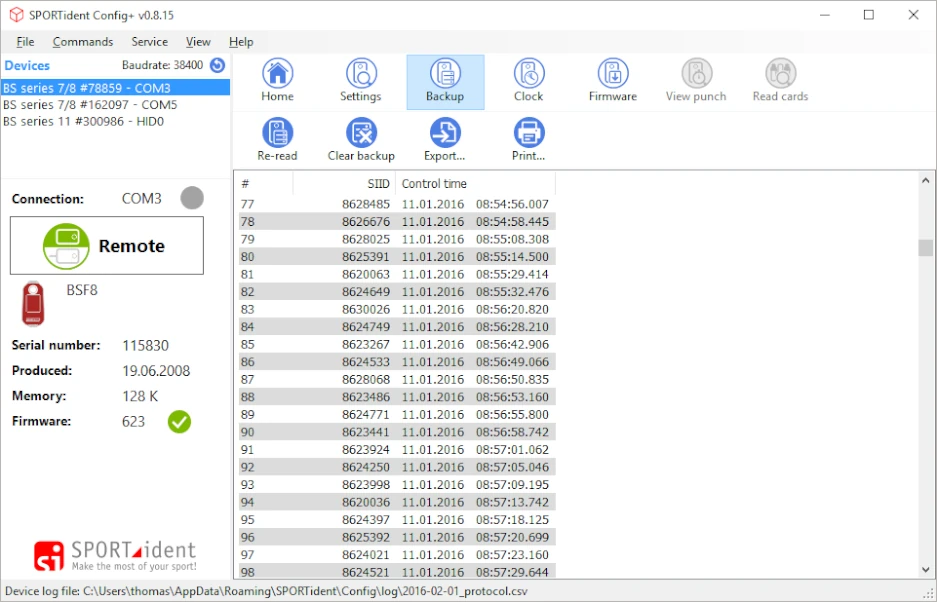
Task: Open the File menu
Action: pos(25,42)
